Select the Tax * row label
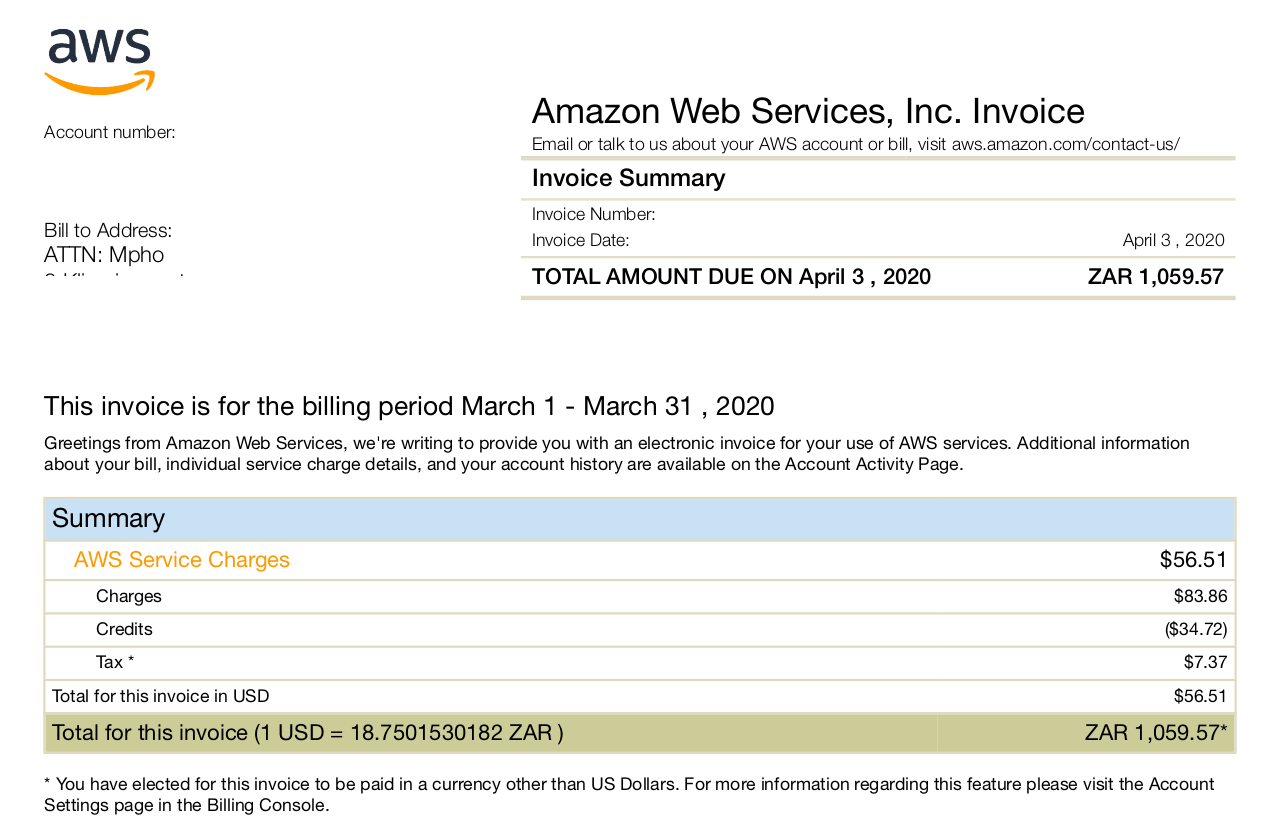The width and height of the screenshot is (1269, 824). pyautogui.click(x=115, y=662)
